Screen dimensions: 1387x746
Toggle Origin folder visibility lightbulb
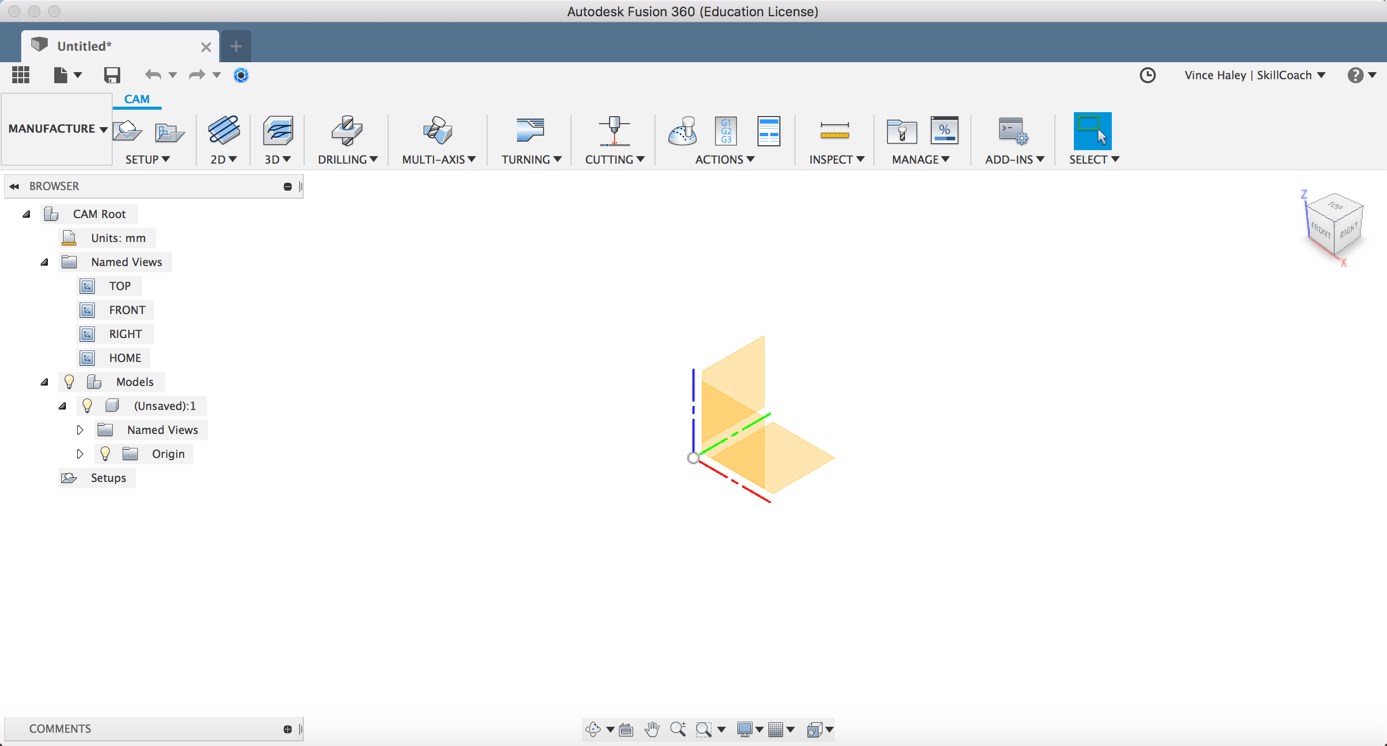105,454
